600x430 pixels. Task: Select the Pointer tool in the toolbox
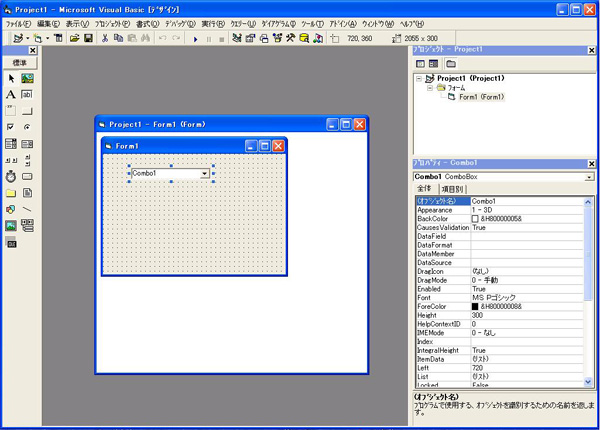pos(11,78)
